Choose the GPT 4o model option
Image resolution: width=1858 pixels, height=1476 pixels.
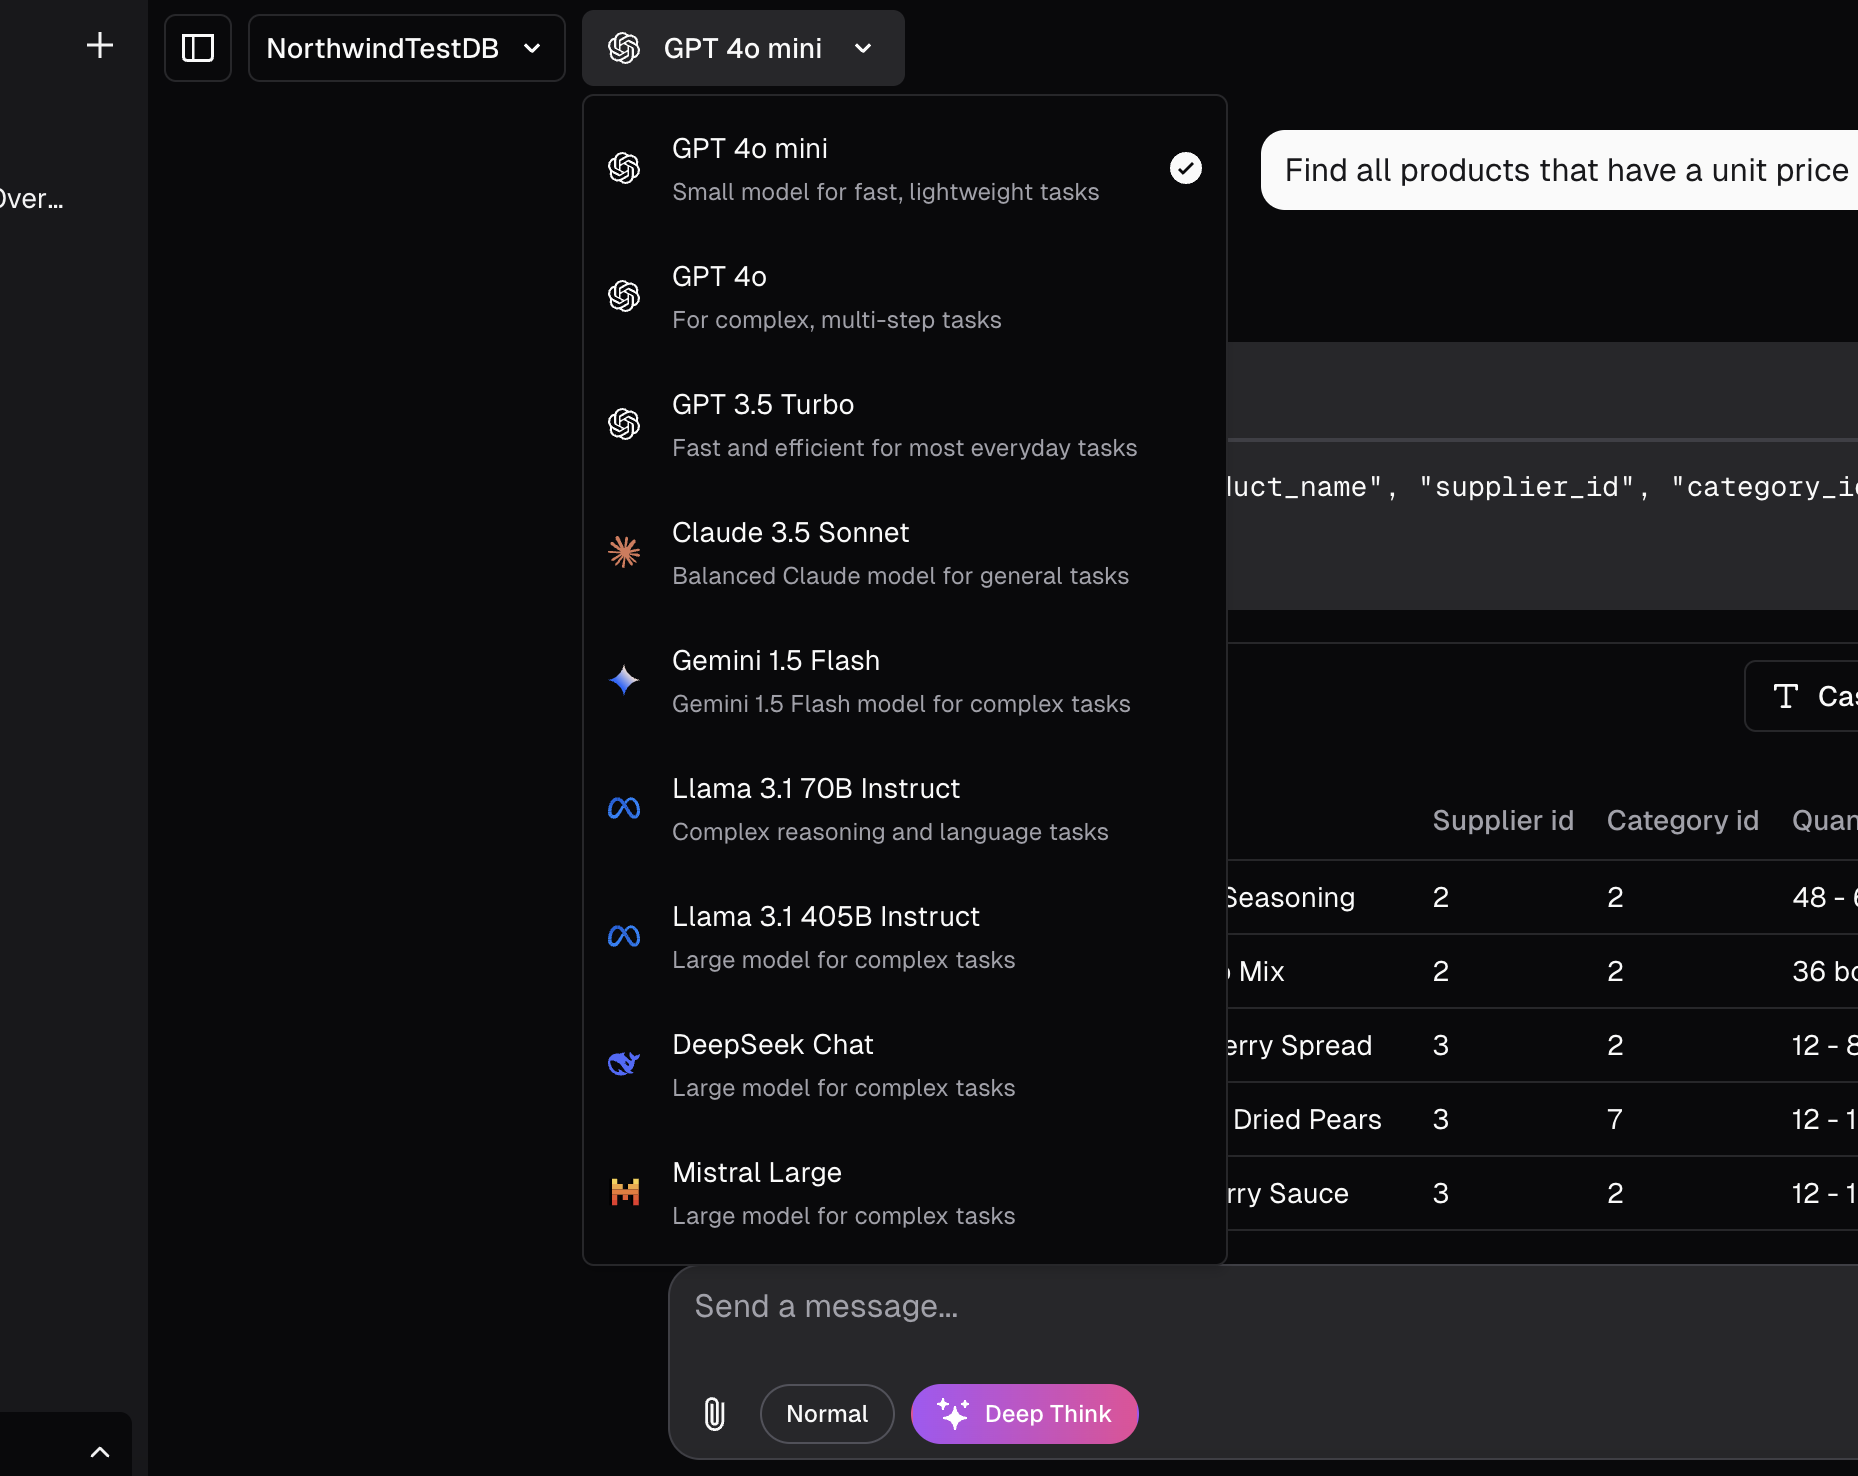point(904,297)
